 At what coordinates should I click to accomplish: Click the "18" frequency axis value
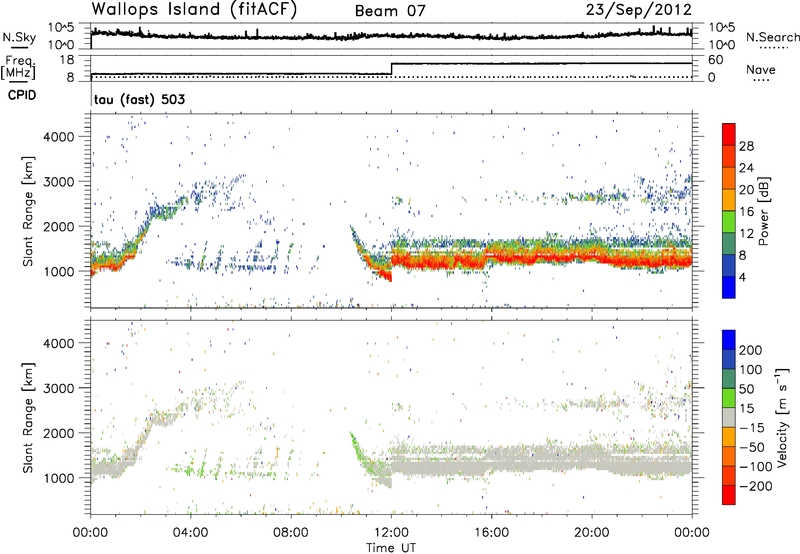[x=67, y=60]
